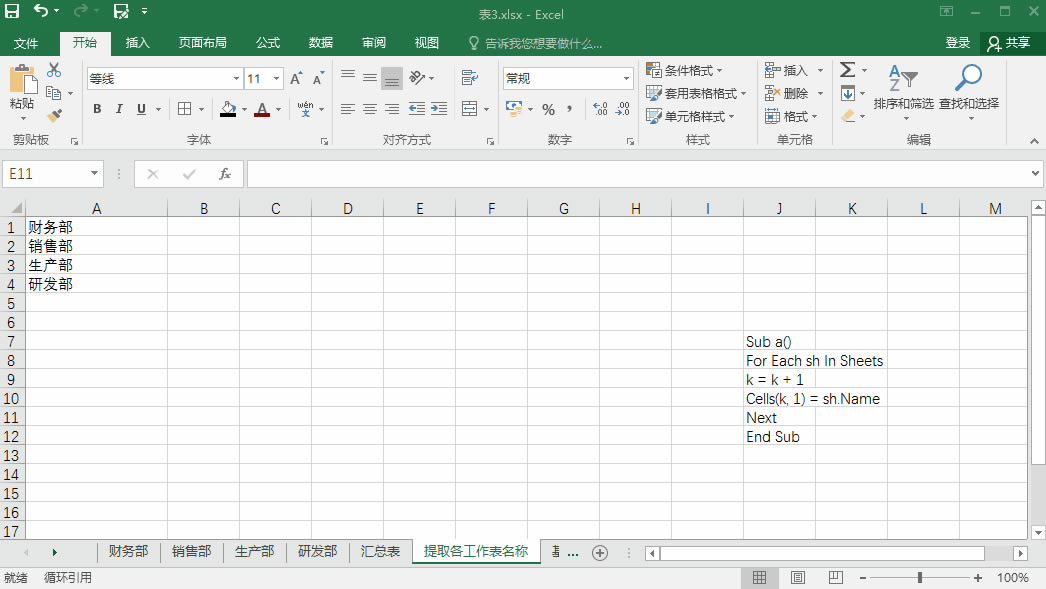Click the Comma Style icon
The image size is (1046, 589).
tap(569, 109)
